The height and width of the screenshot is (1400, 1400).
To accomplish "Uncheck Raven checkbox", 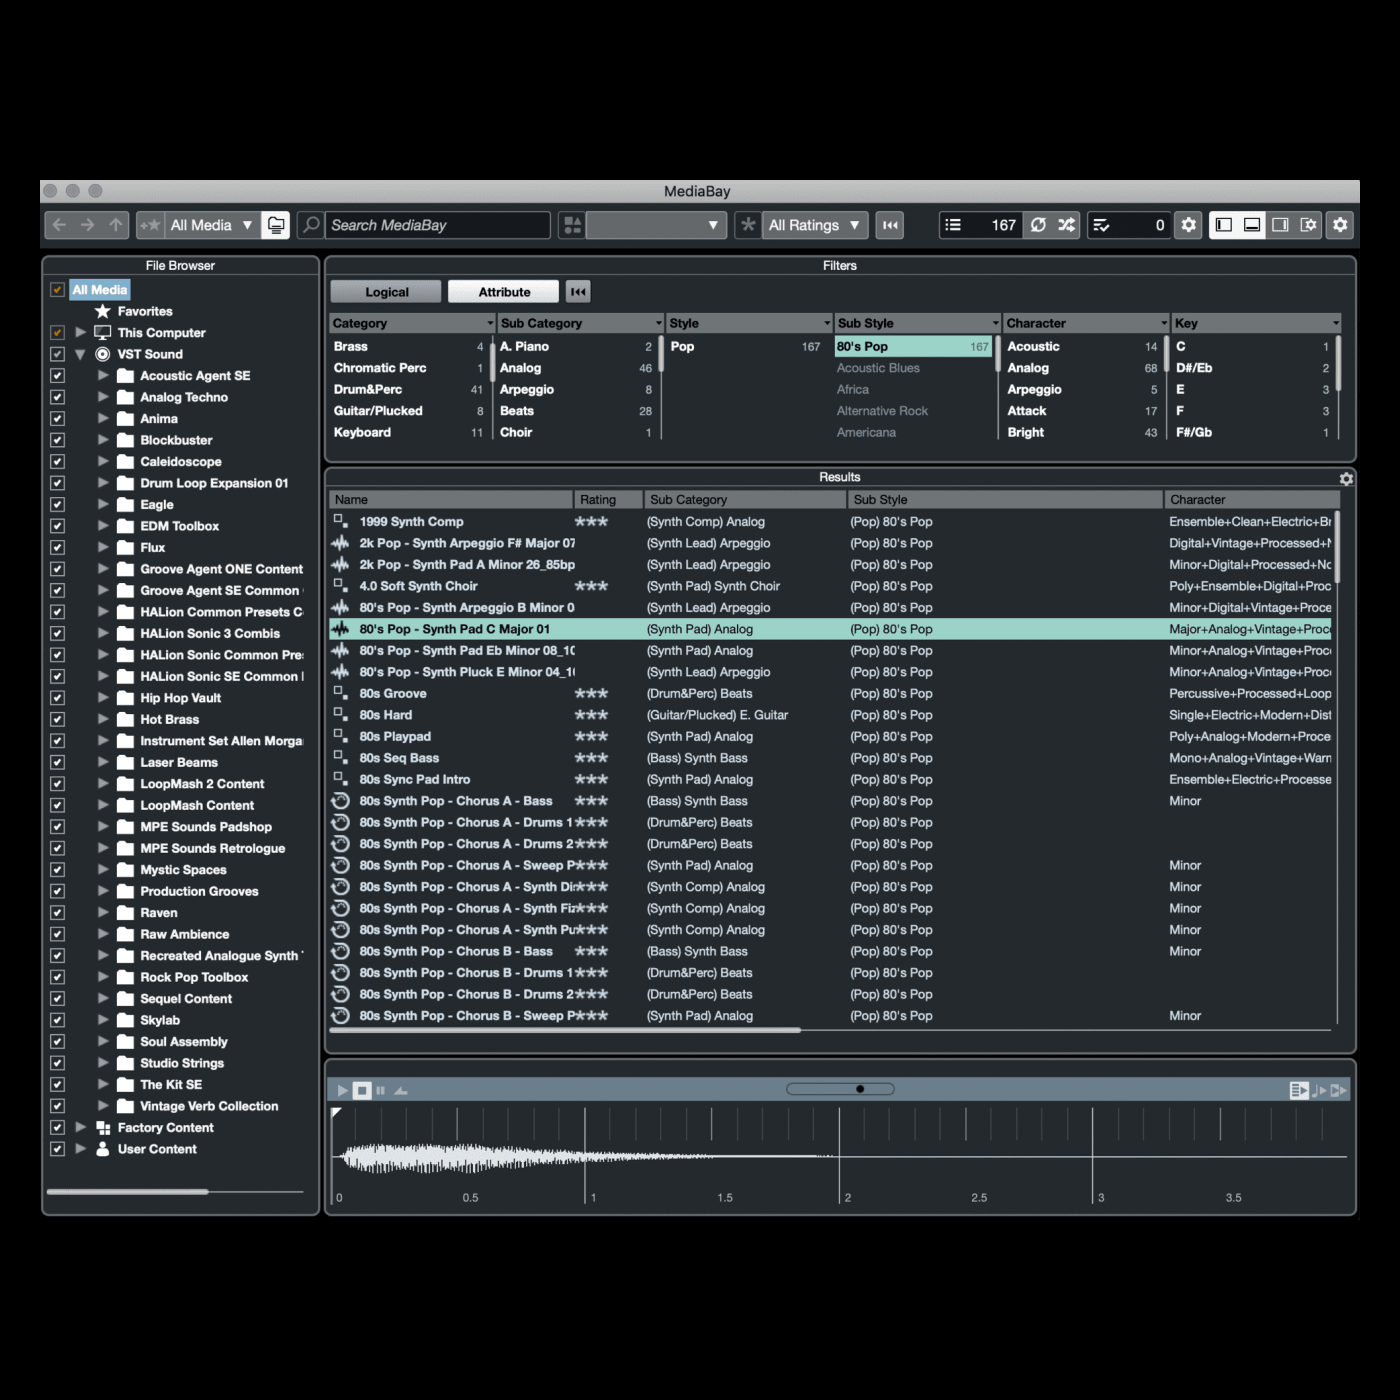I will click(57, 913).
